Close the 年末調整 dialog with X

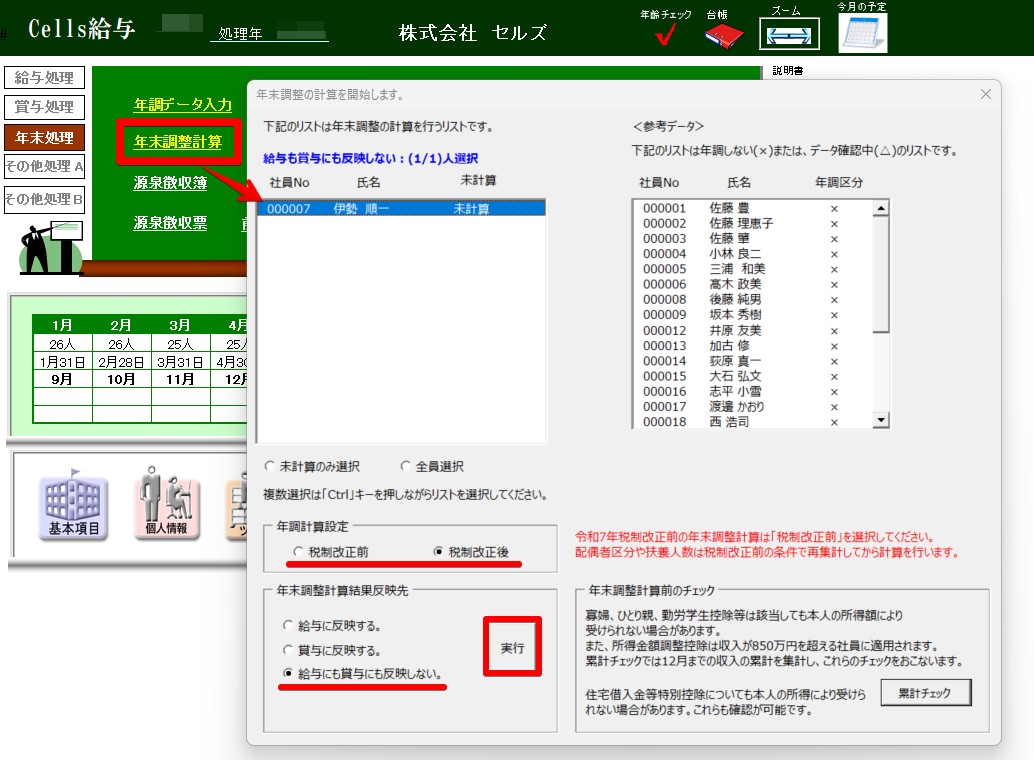[x=985, y=94]
